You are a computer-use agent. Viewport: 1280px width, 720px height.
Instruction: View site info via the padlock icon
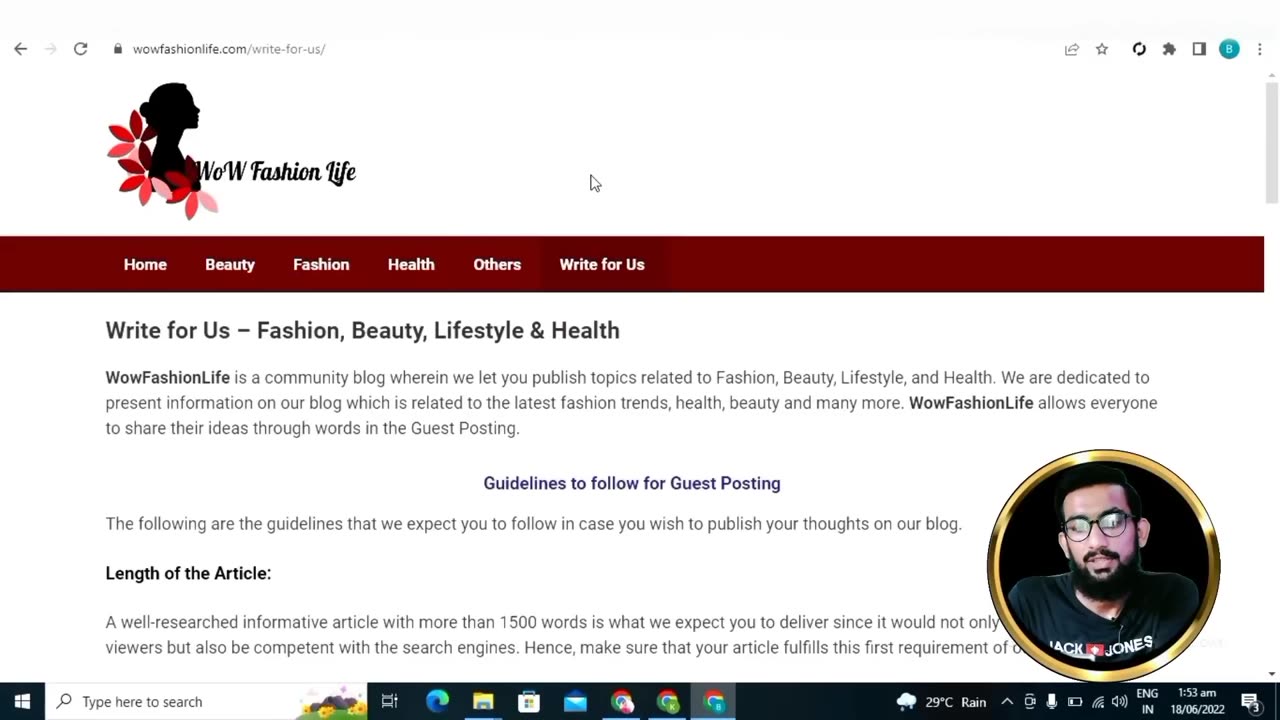pos(118,49)
